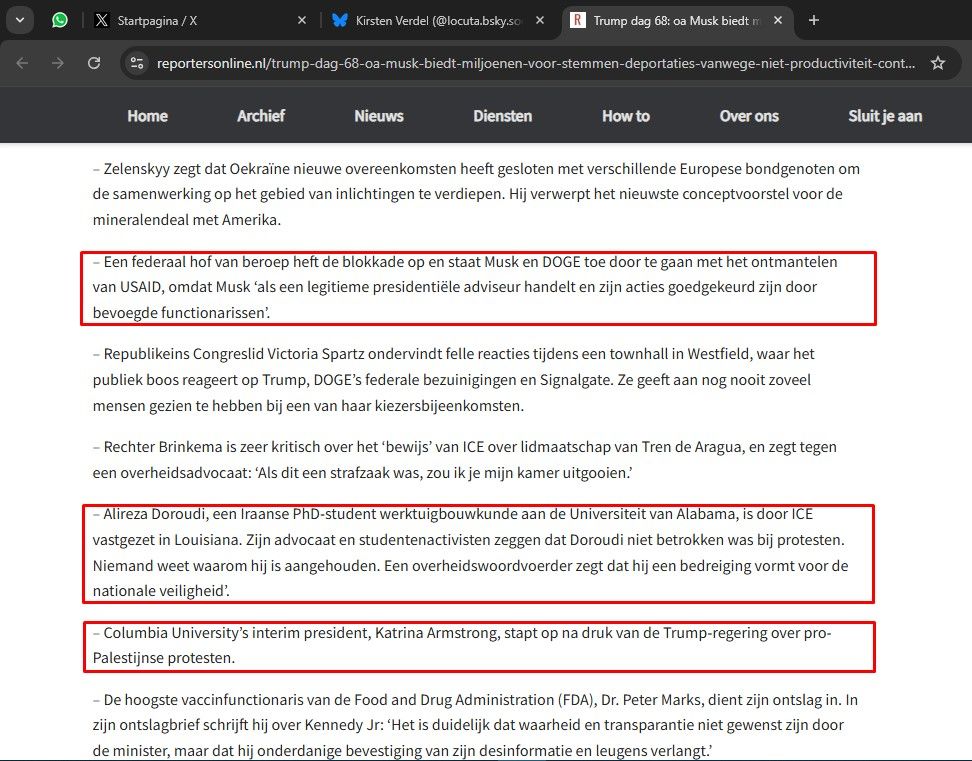Open the Diensten menu item
Screen dimensions: 972x761
[503, 116]
